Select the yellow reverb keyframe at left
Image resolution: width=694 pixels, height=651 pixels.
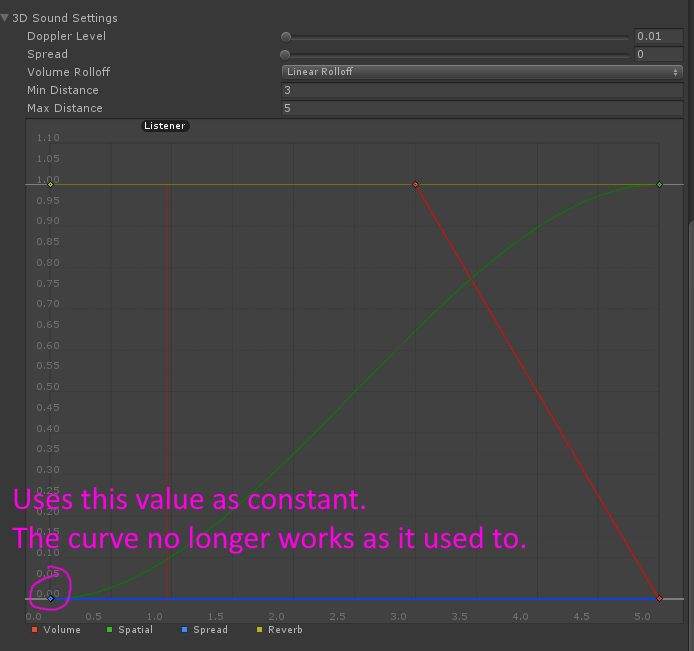pyautogui.click(x=50, y=184)
